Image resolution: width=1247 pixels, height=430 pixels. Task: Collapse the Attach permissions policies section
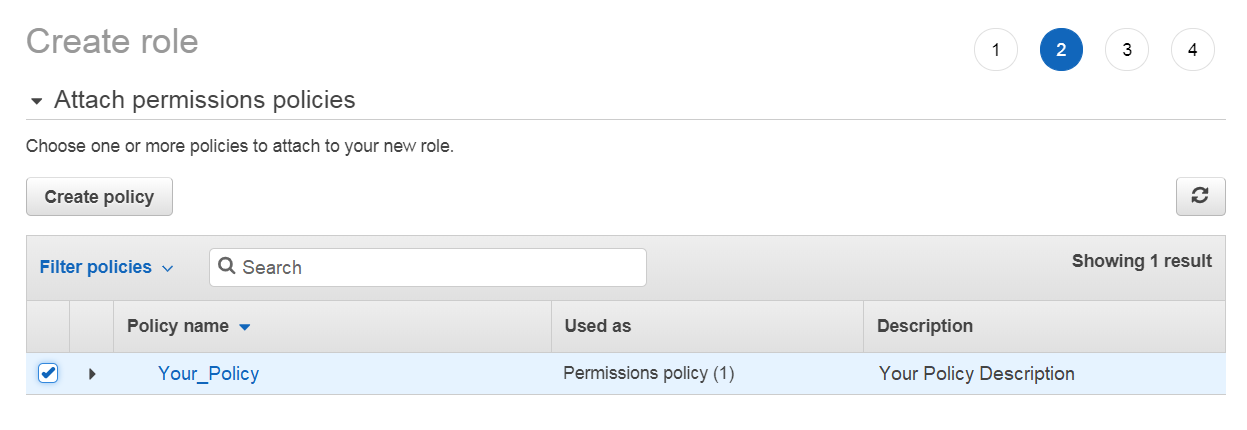[37, 101]
